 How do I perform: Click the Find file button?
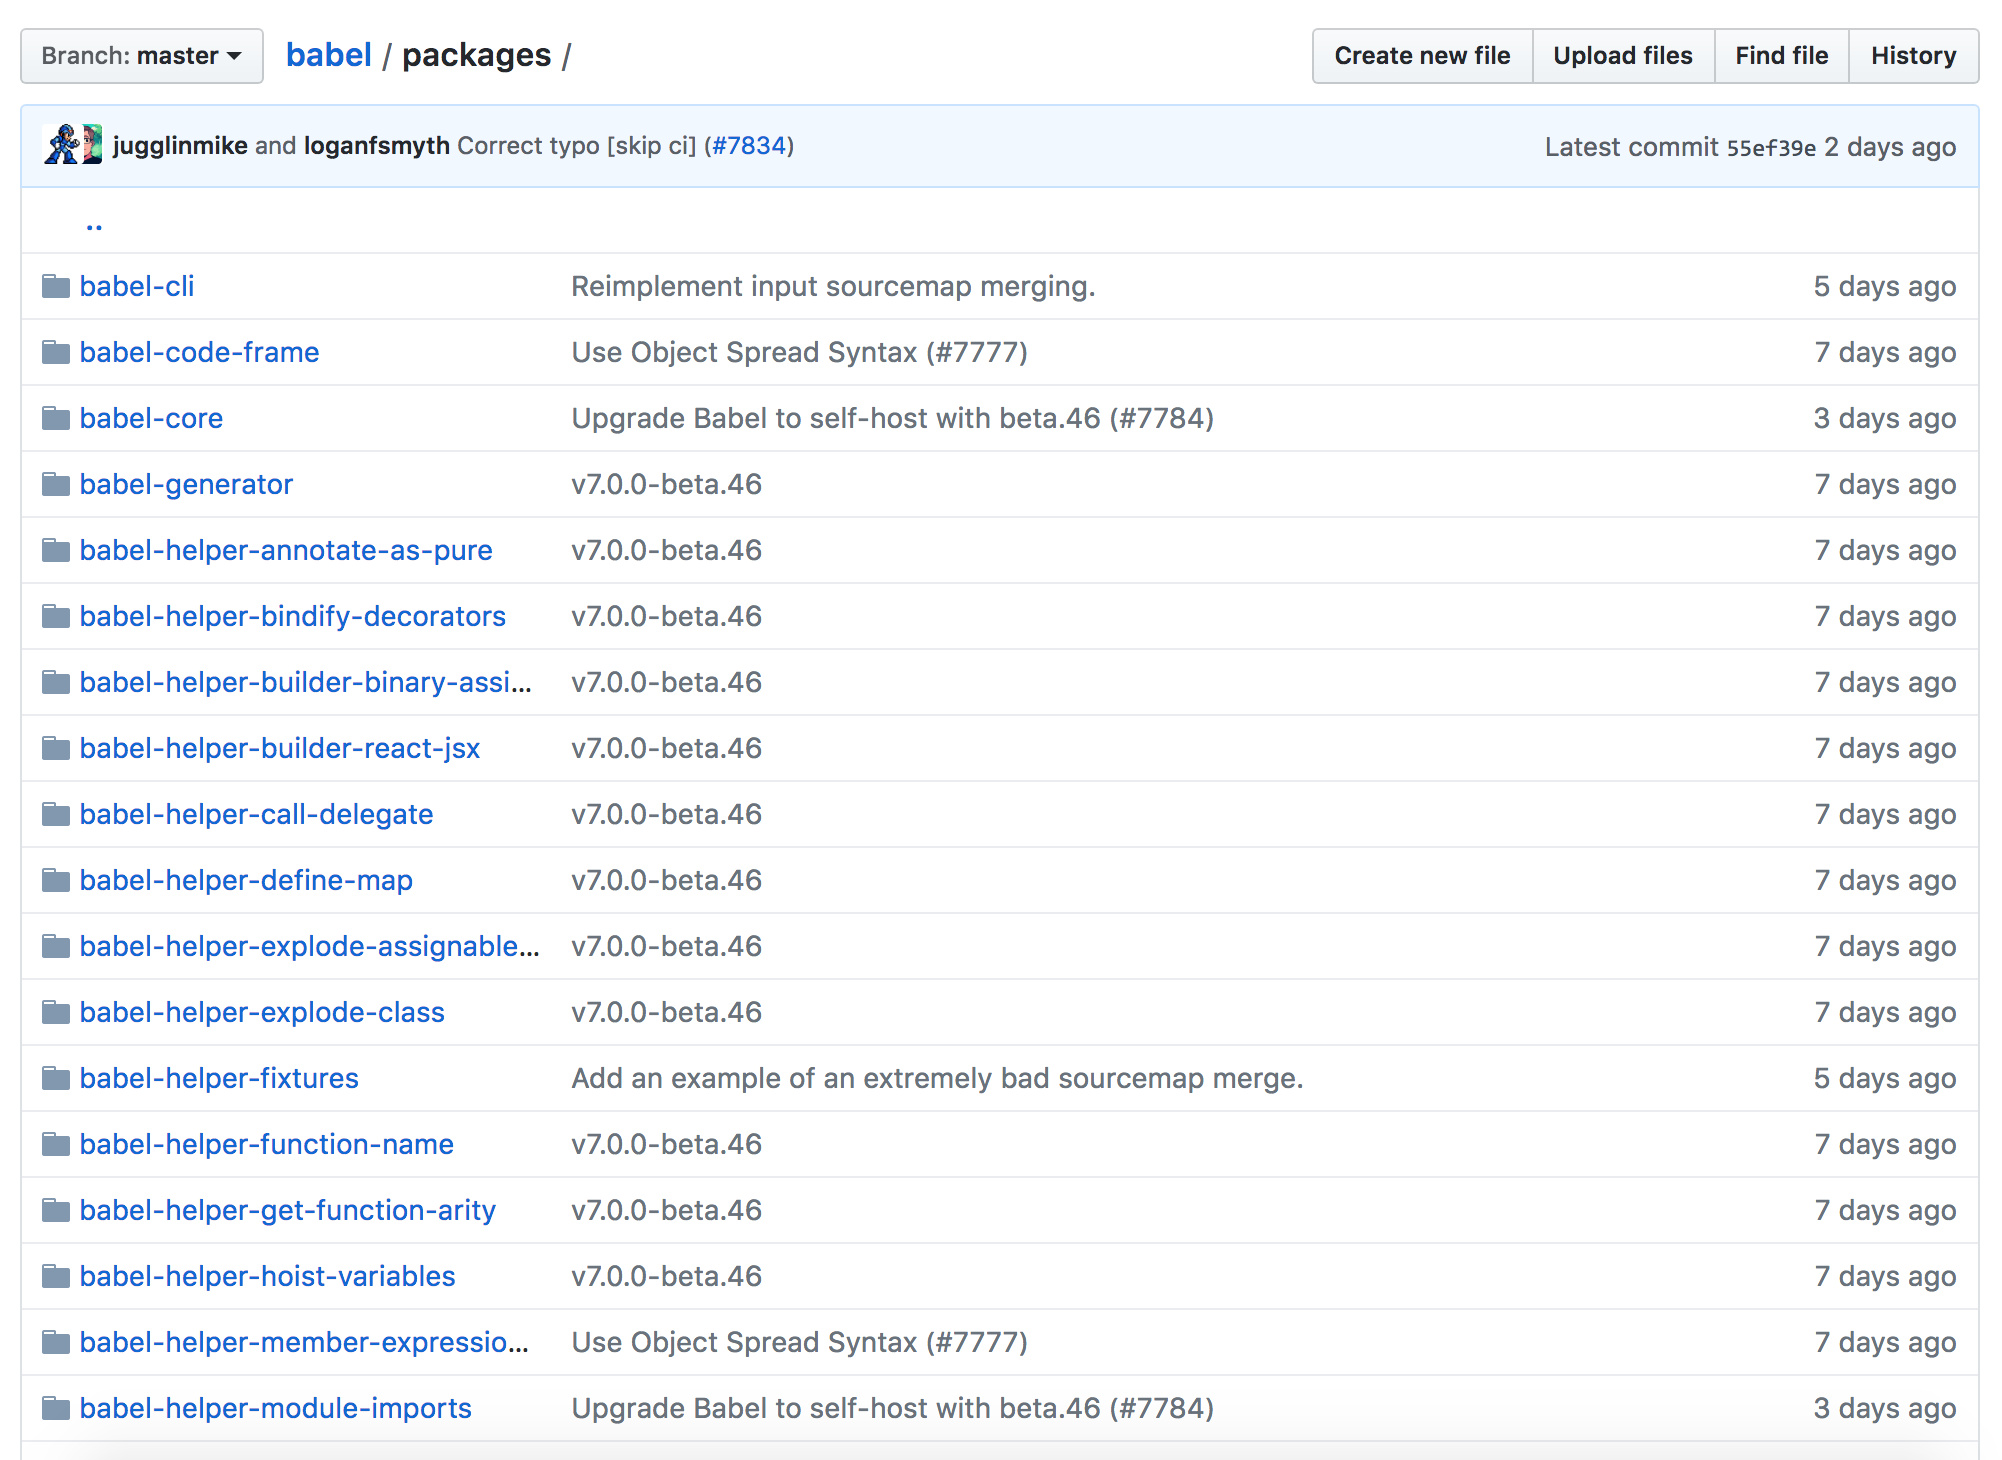[1781, 56]
